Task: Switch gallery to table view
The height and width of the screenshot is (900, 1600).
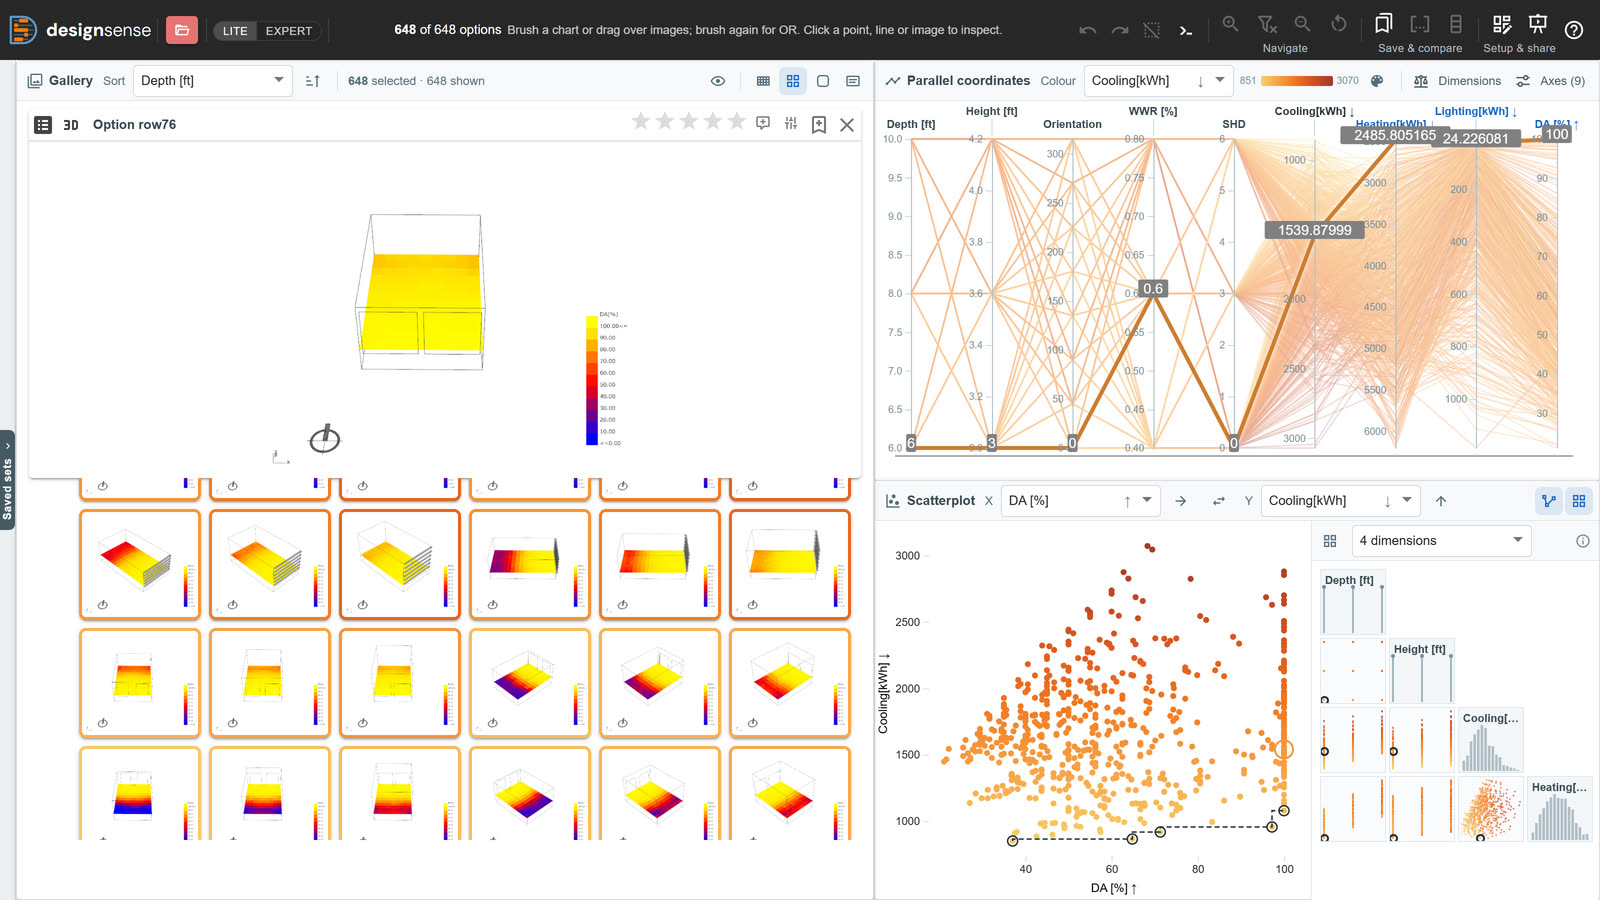Action: tap(763, 81)
